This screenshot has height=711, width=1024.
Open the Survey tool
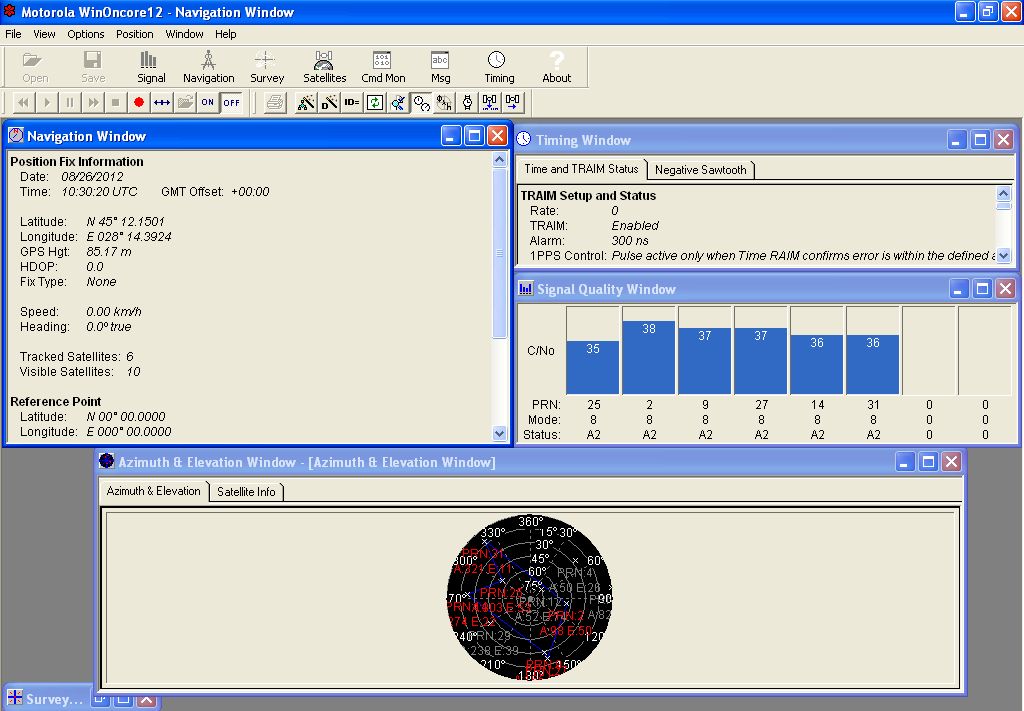click(x=266, y=67)
